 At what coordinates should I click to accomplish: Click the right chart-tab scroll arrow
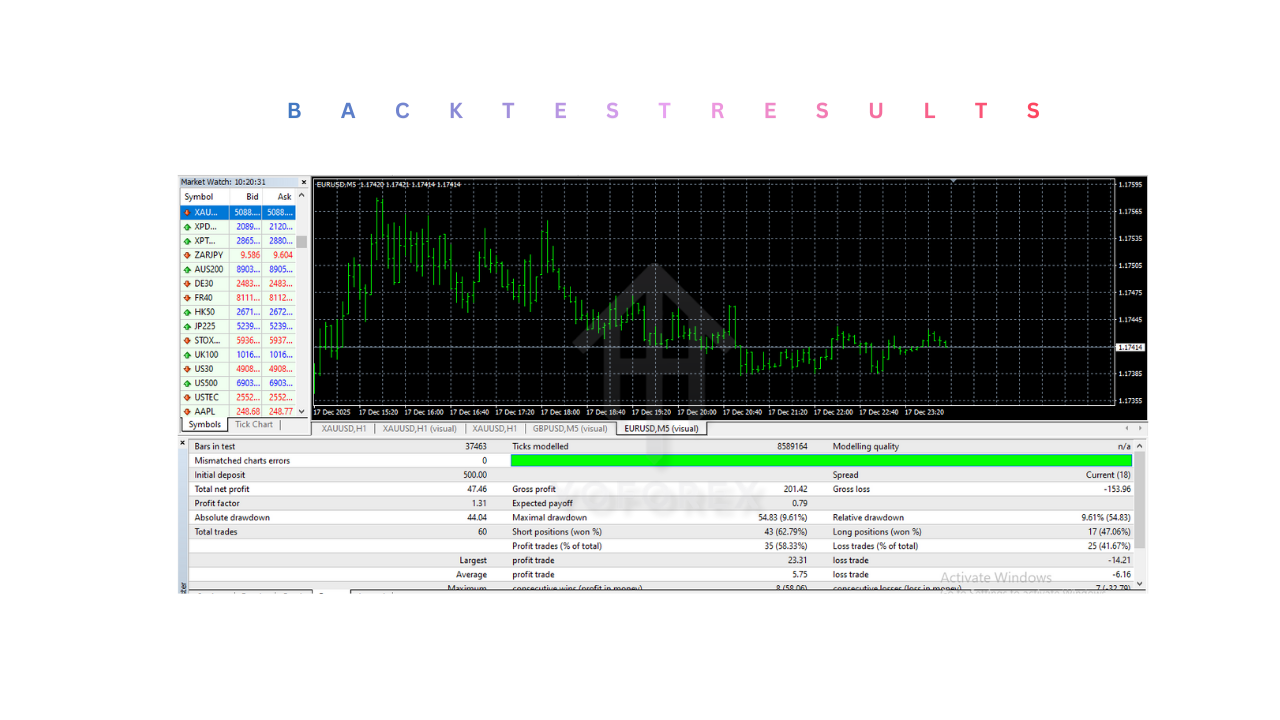point(1138,427)
